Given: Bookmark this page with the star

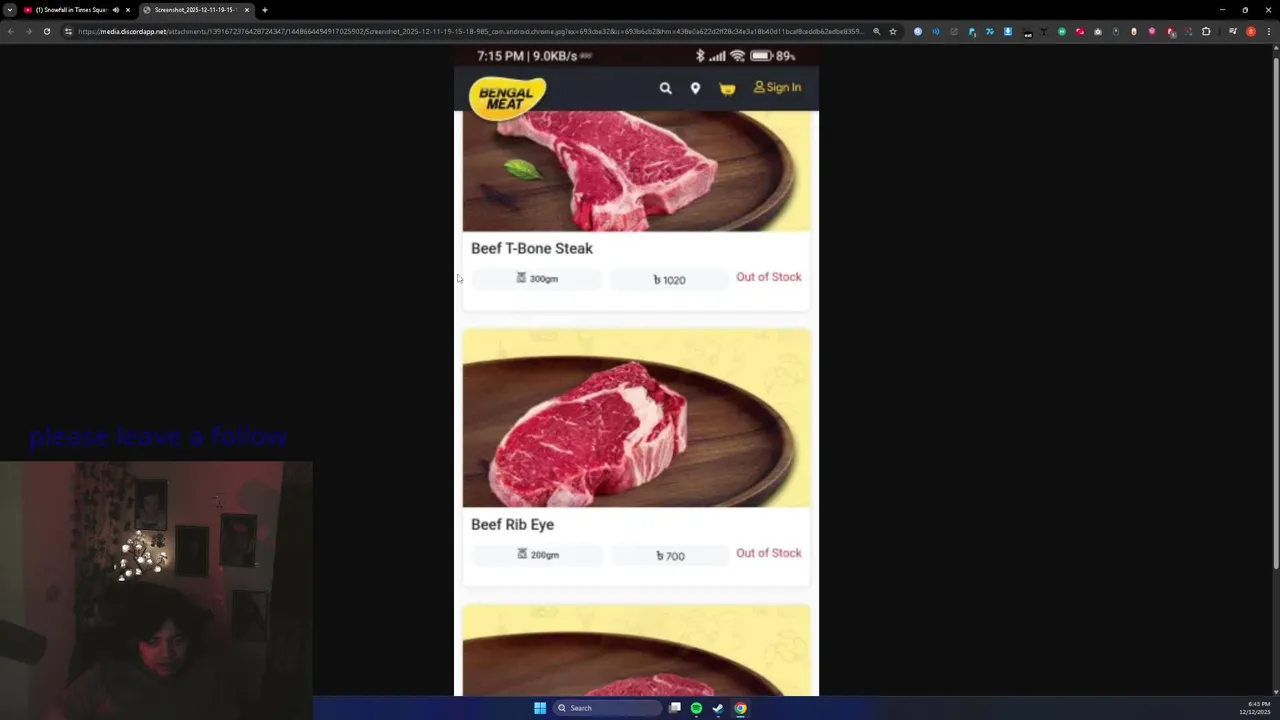Looking at the screenshot, I should tap(893, 31).
